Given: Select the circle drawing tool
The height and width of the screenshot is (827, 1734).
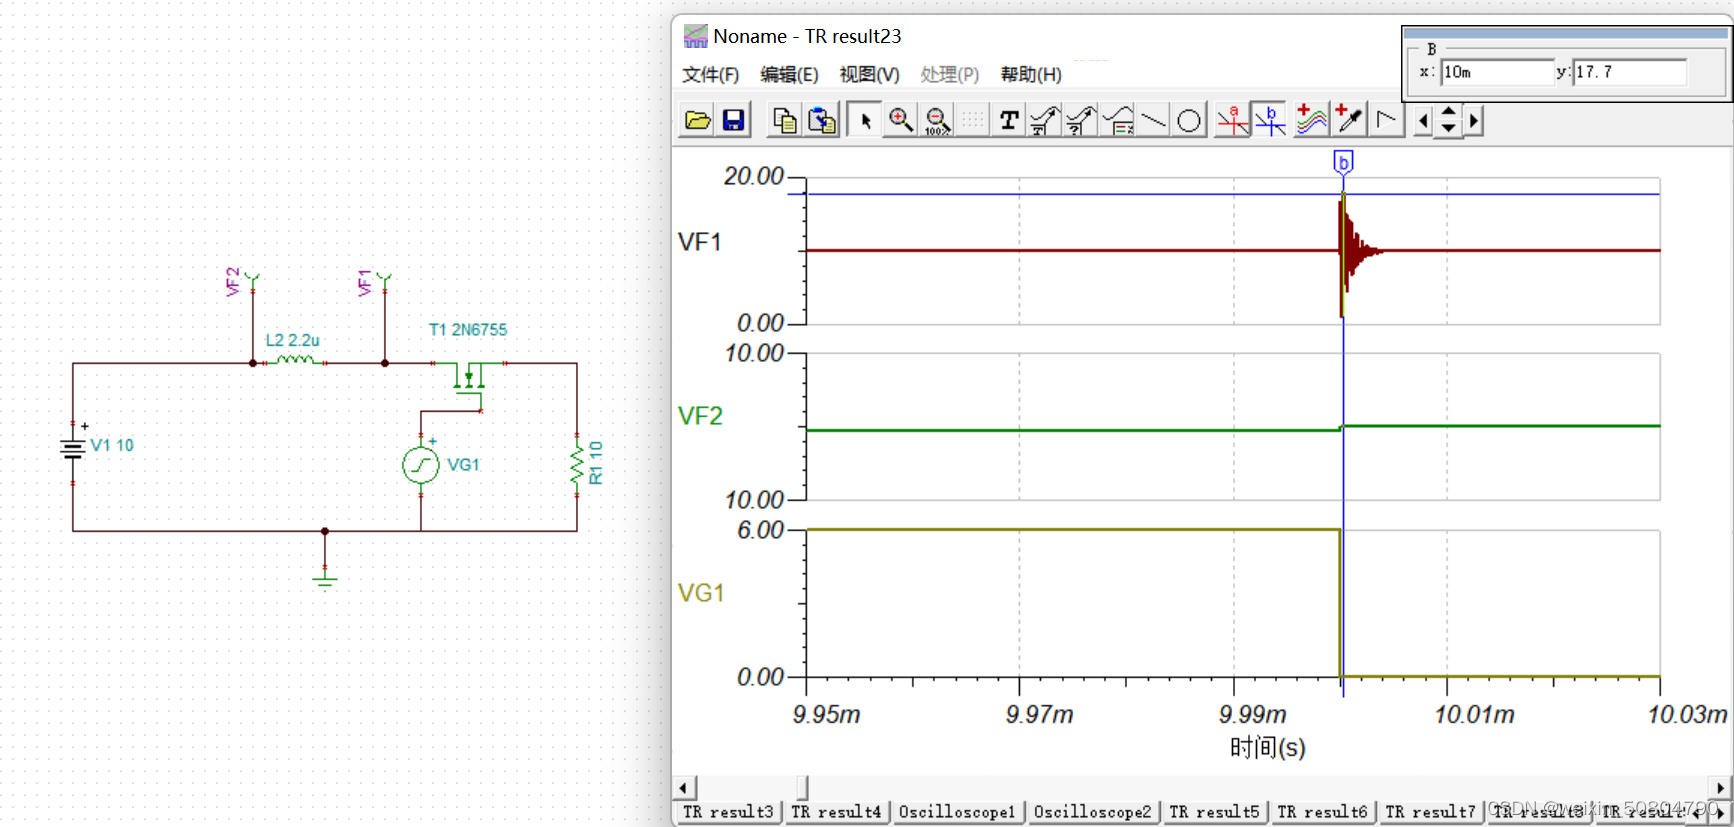Looking at the screenshot, I should [x=1189, y=121].
